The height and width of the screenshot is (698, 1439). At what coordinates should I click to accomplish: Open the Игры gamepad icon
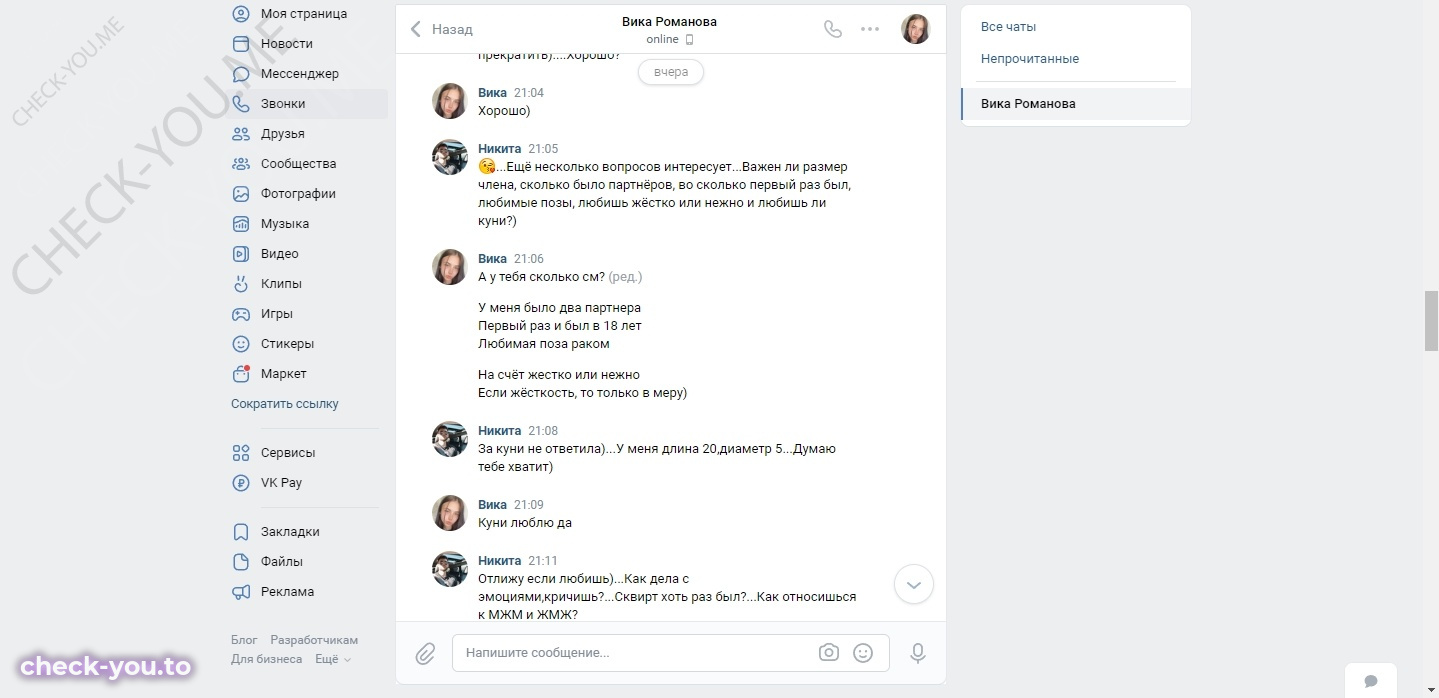[x=241, y=314]
